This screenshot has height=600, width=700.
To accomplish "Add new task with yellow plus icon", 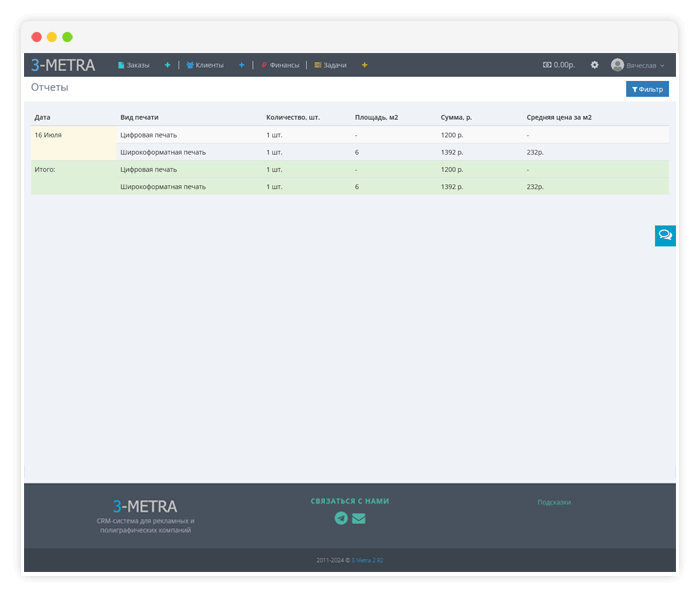I will [x=365, y=65].
